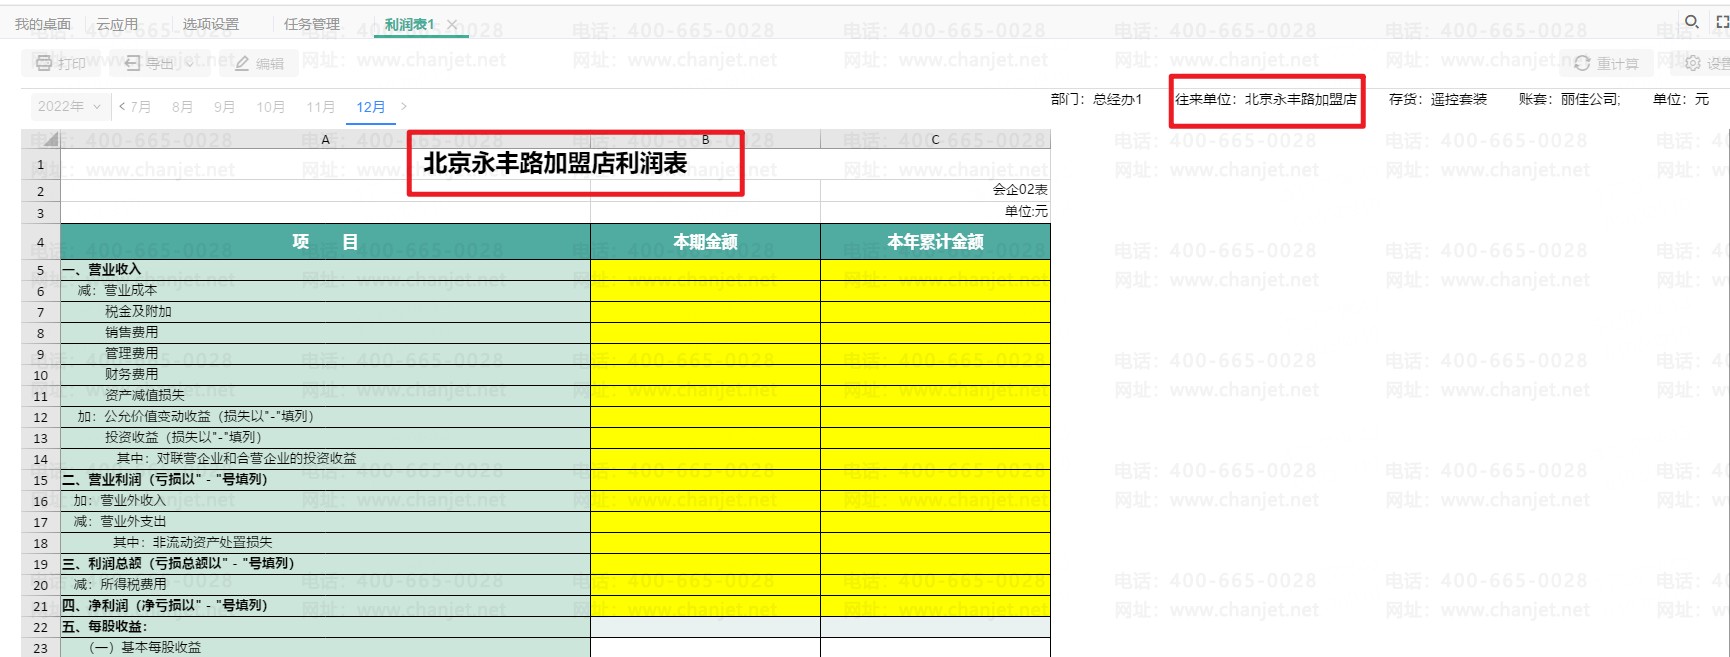Switch to the 任务管理 tab
The image size is (1730, 657).
pyautogui.click(x=311, y=24)
